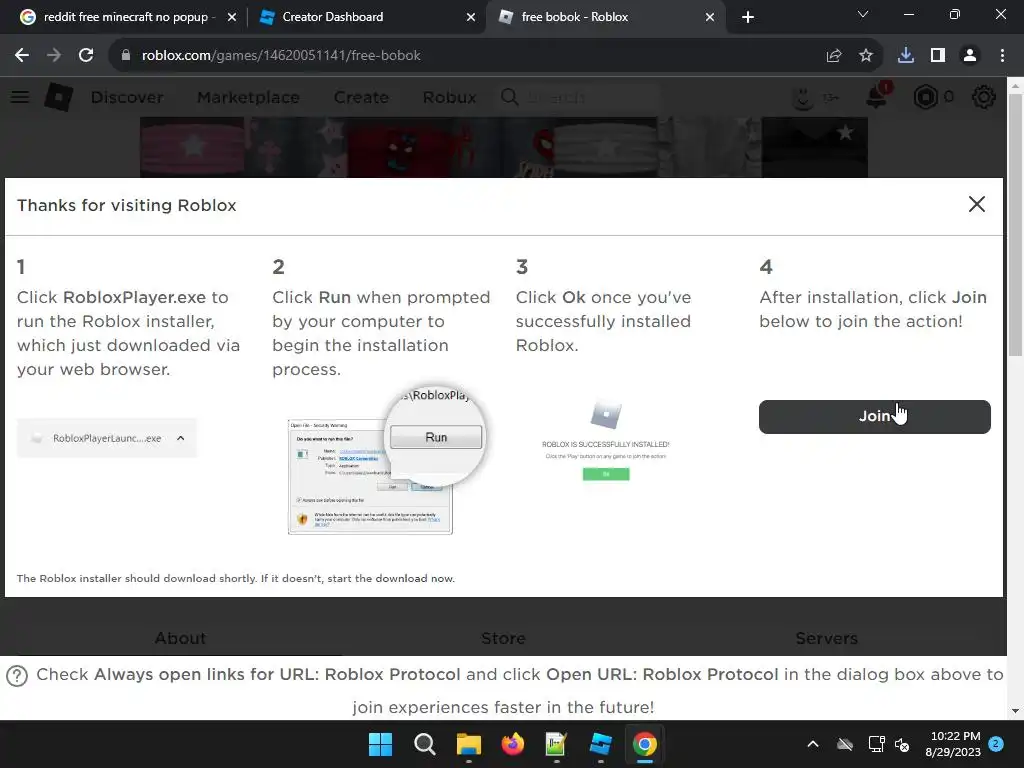This screenshot has height=768, width=1024.
Task: Click the cloud sync tray icon
Action: click(845, 744)
